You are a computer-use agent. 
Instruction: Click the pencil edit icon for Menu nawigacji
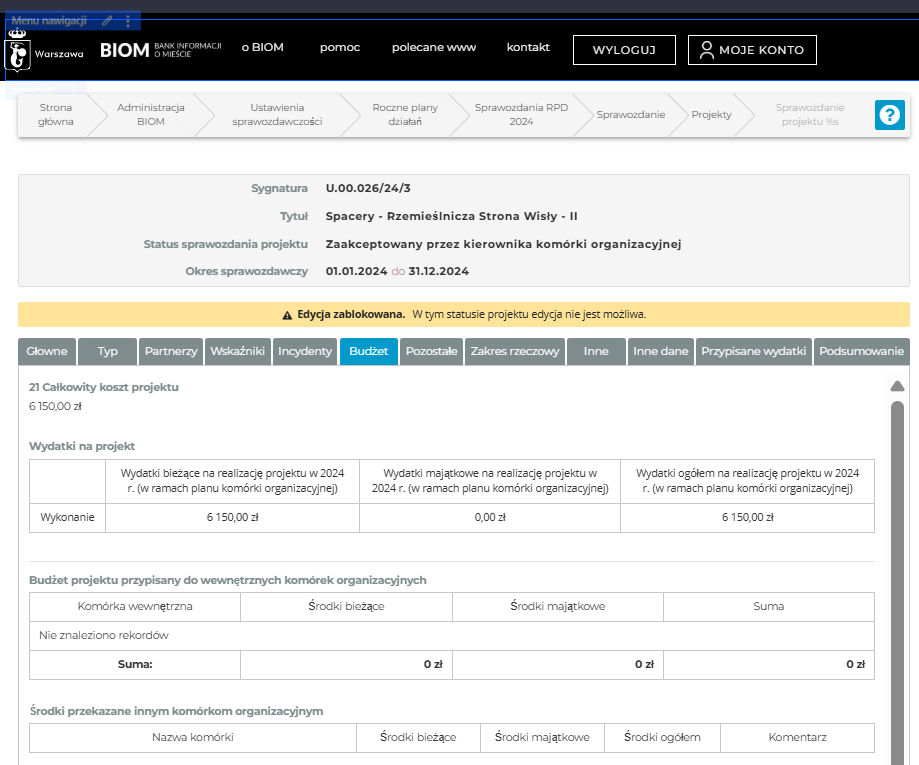(107, 20)
